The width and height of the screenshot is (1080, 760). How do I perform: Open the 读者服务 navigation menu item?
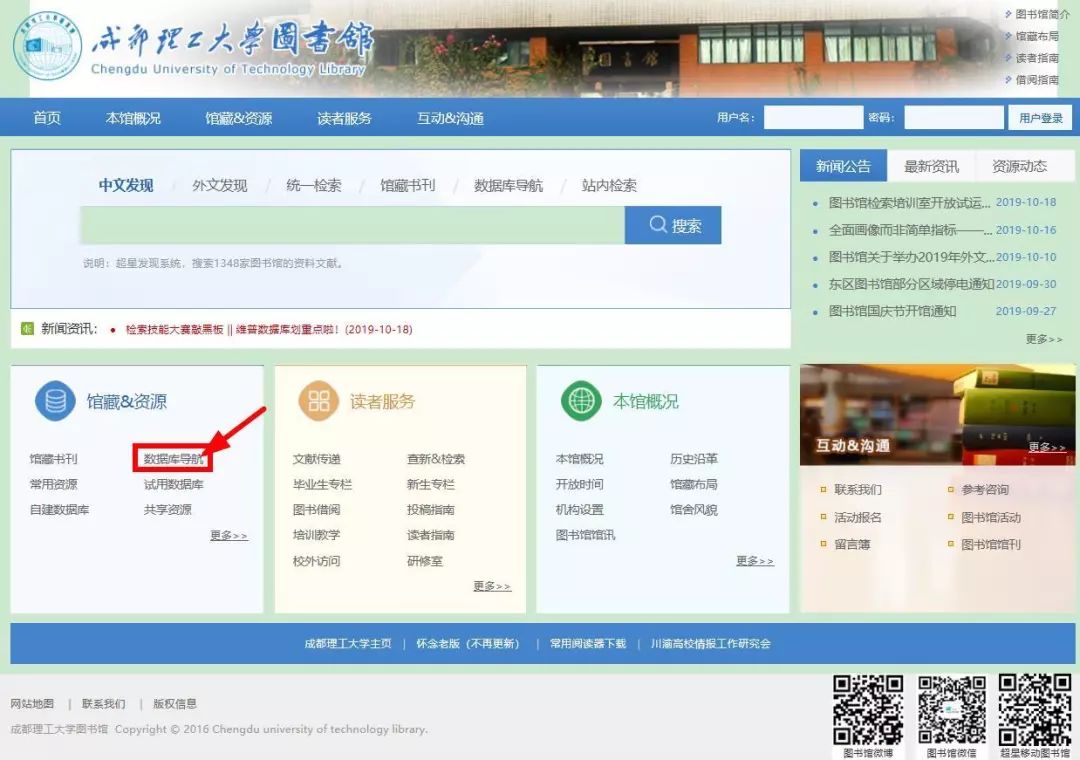(344, 118)
